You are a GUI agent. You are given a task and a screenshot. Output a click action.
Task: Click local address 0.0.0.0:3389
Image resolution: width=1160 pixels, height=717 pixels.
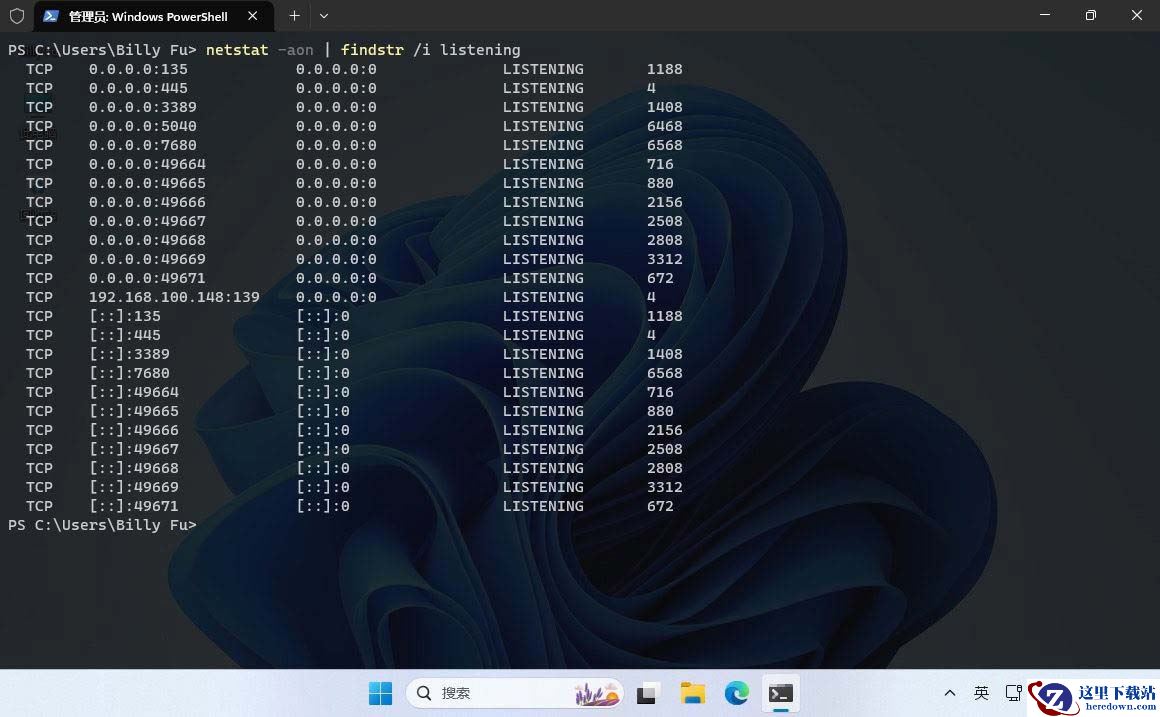pyautogui.click(x=143, y=107)
